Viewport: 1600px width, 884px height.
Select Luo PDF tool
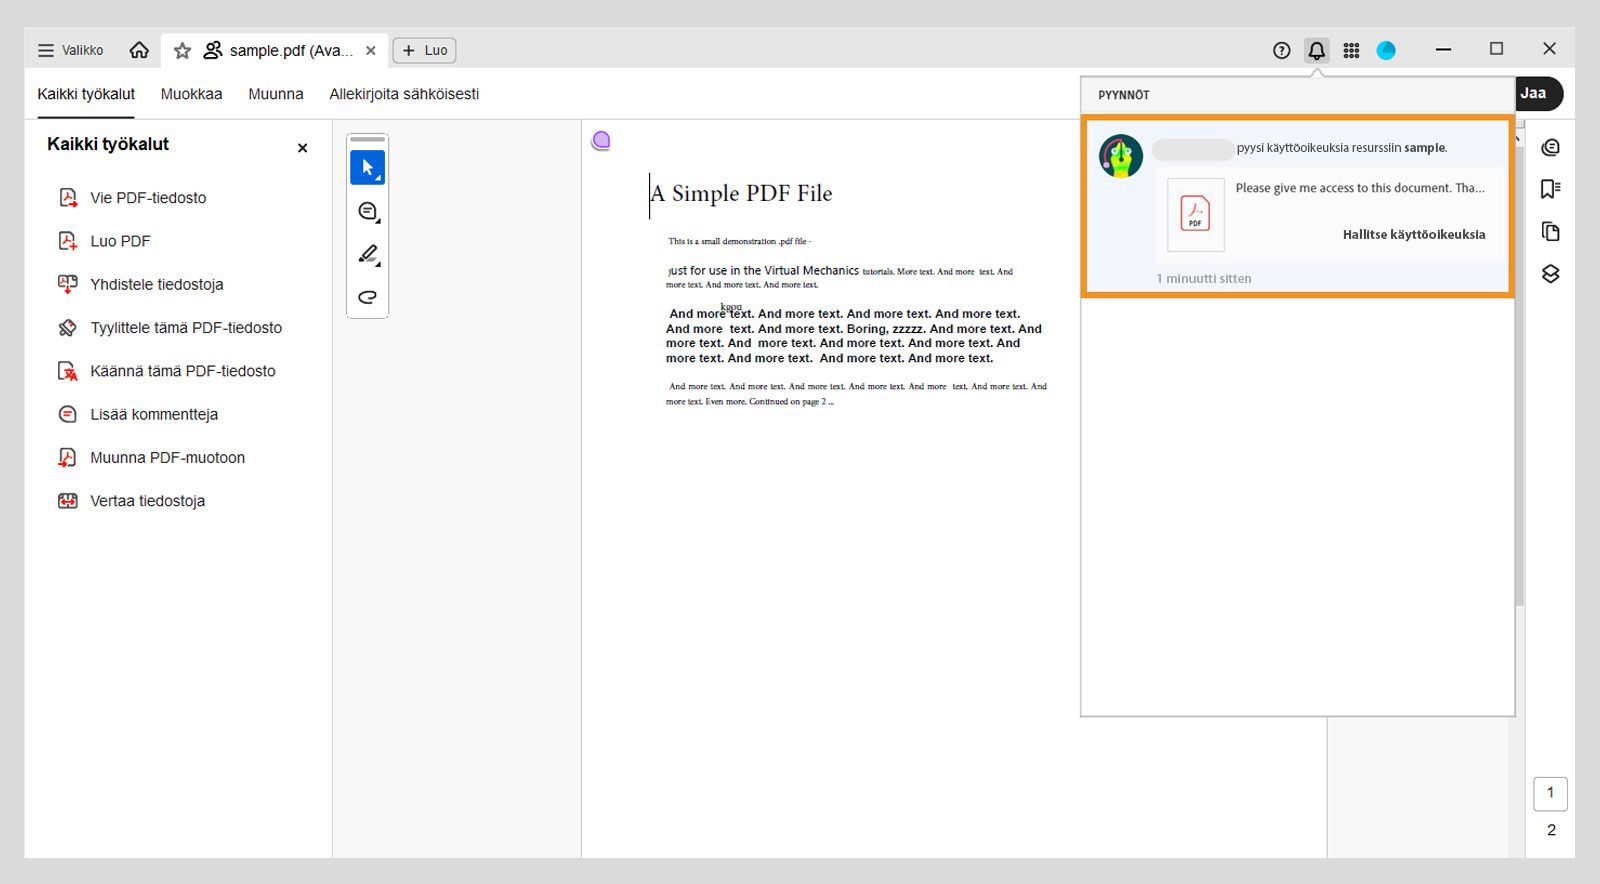pos(105,241)
